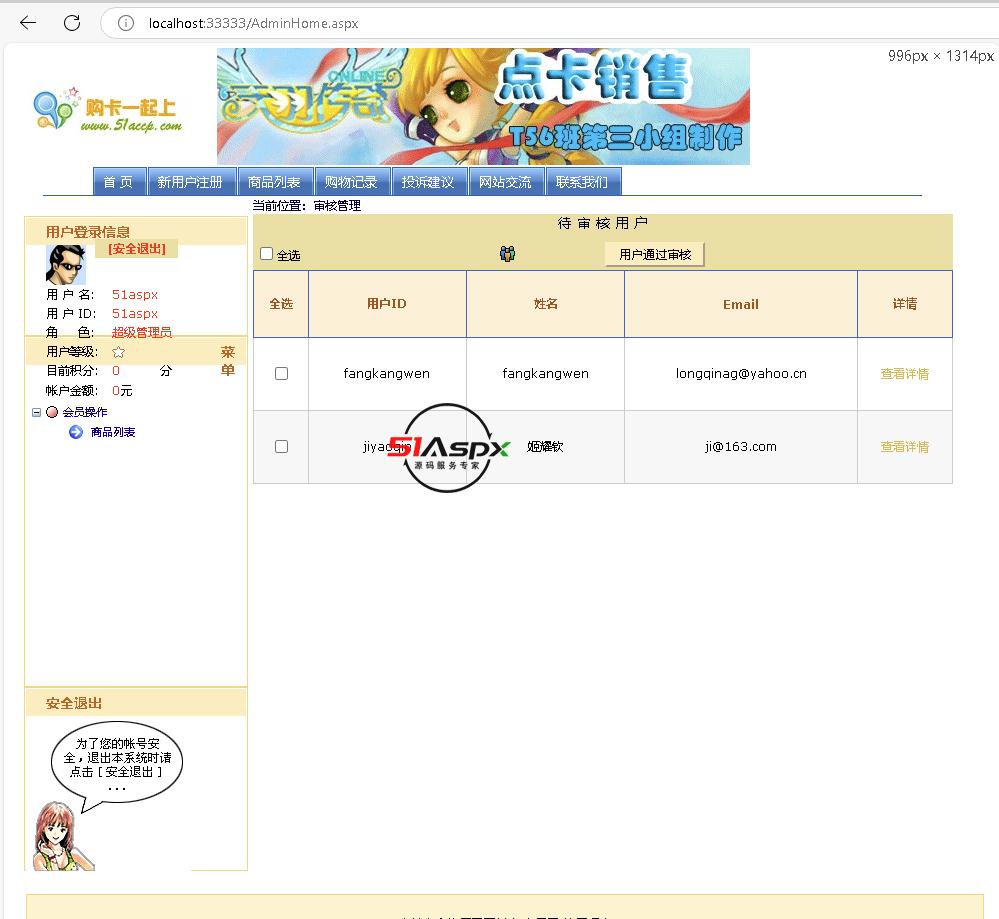
Task: Check the fangkangwen row checkbox
Action: (281, 373)
